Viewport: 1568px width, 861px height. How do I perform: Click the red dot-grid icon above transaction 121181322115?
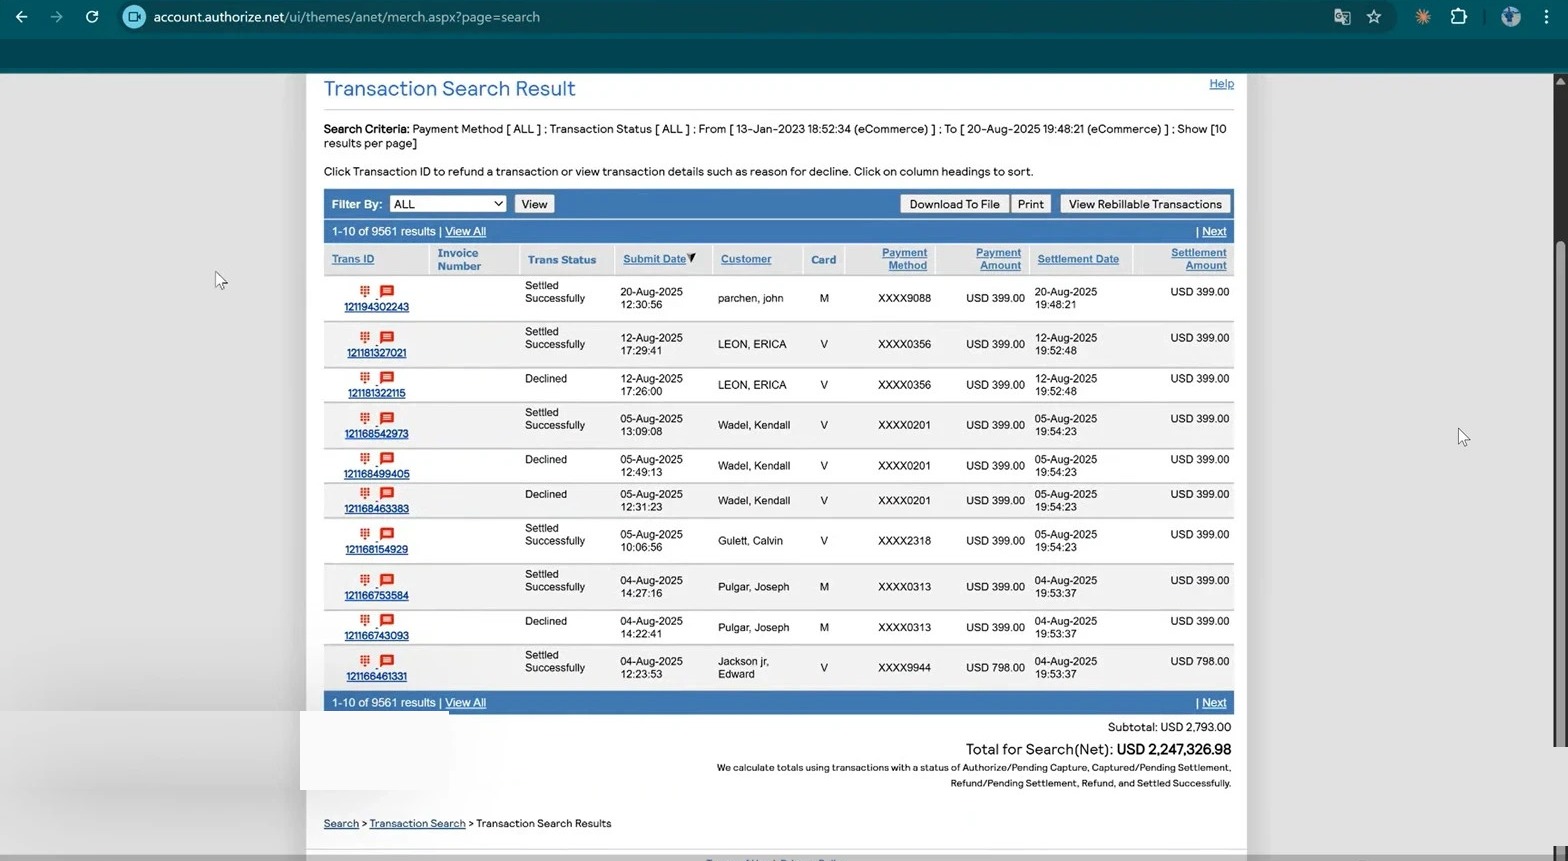365,377
